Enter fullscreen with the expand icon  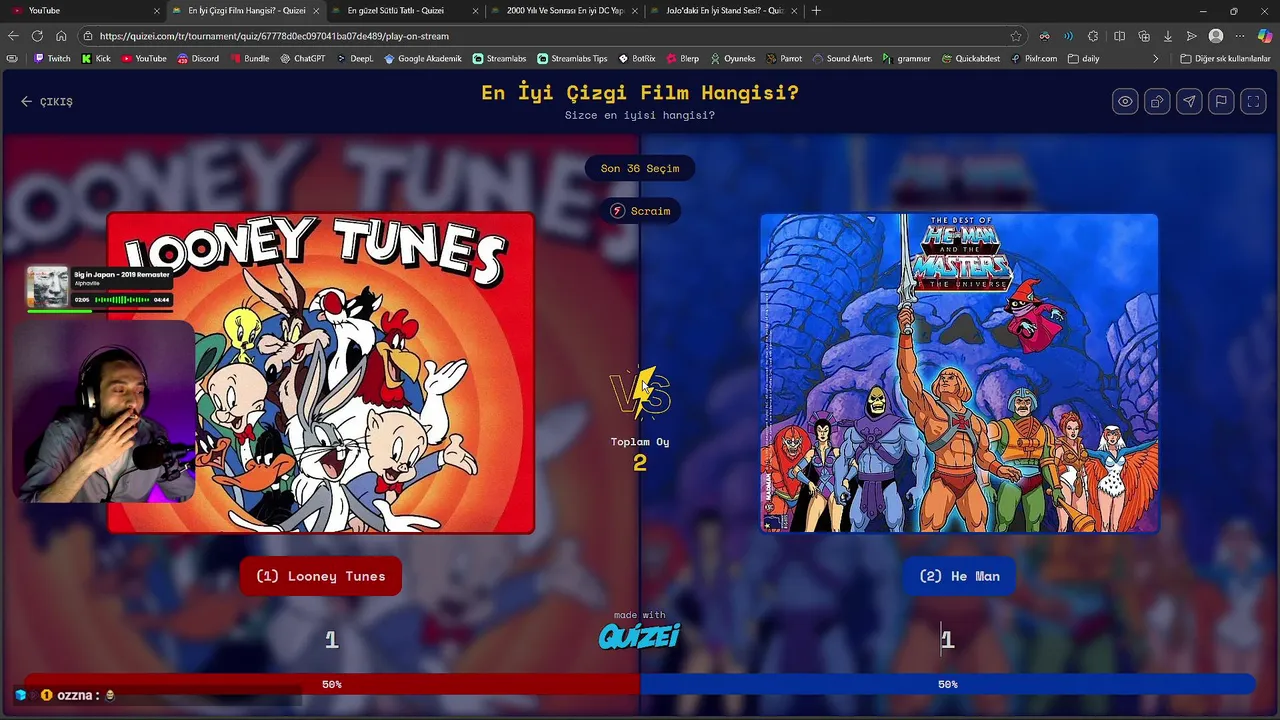click(1253, 101)
